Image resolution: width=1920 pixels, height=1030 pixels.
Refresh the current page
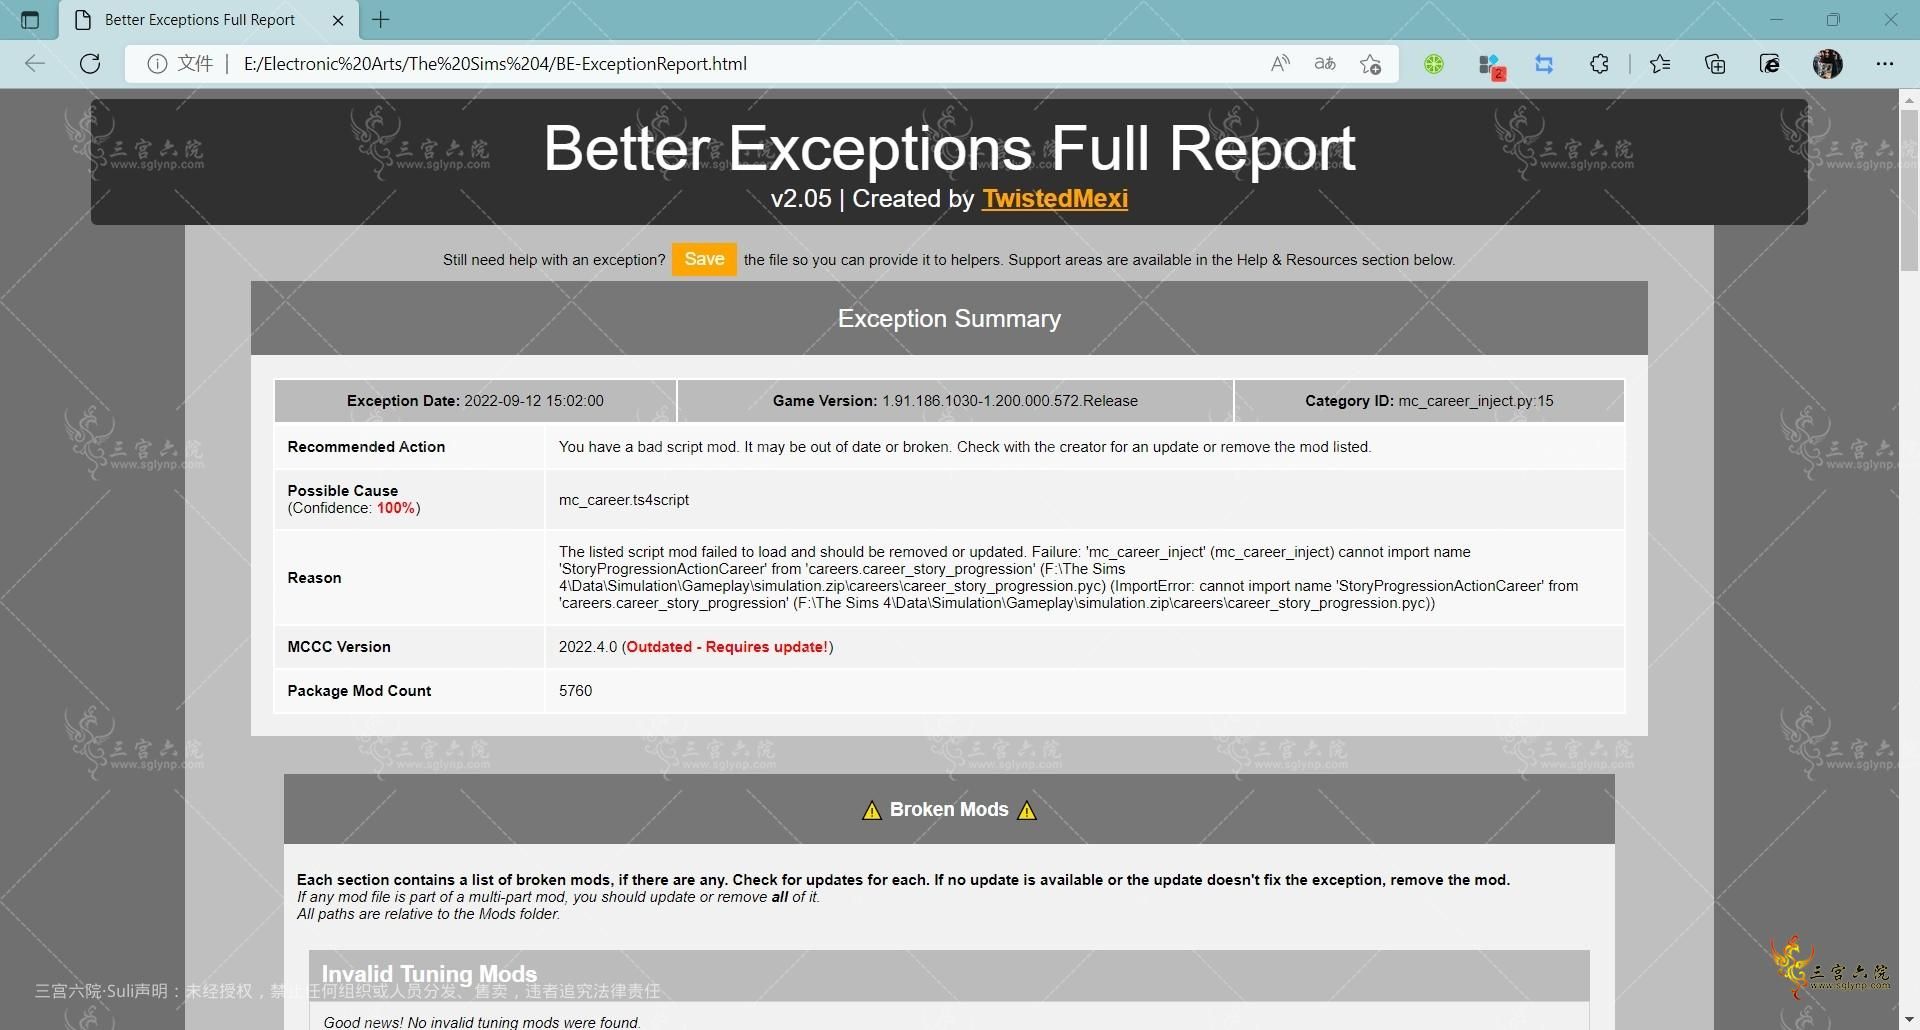[x=90, y=64]
